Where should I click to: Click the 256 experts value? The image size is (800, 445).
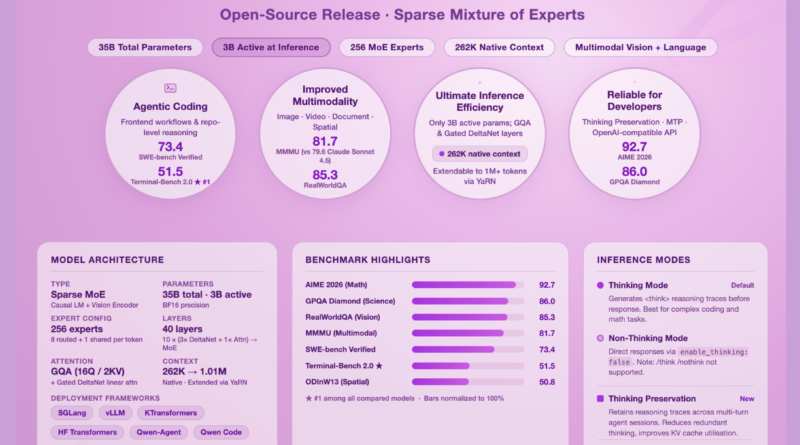coord(77,329)
